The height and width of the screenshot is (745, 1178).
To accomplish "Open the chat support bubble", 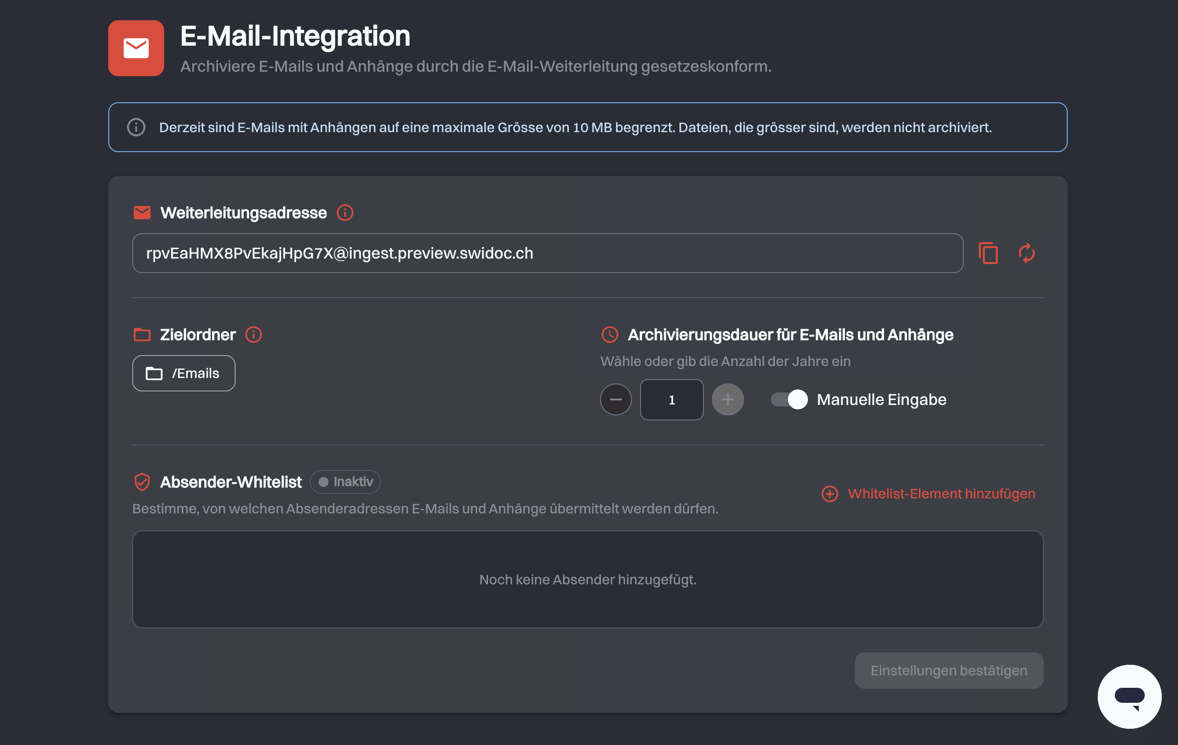I will (x=1129, y=696).
